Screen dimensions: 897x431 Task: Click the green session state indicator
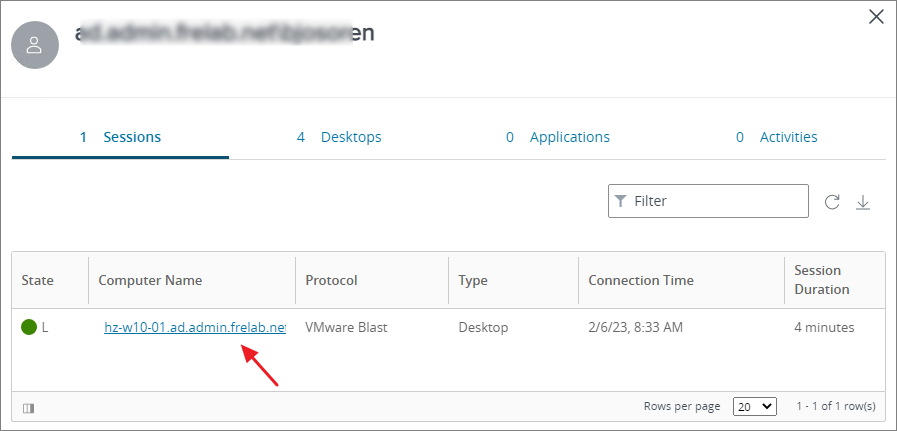[x=29, y=327]
